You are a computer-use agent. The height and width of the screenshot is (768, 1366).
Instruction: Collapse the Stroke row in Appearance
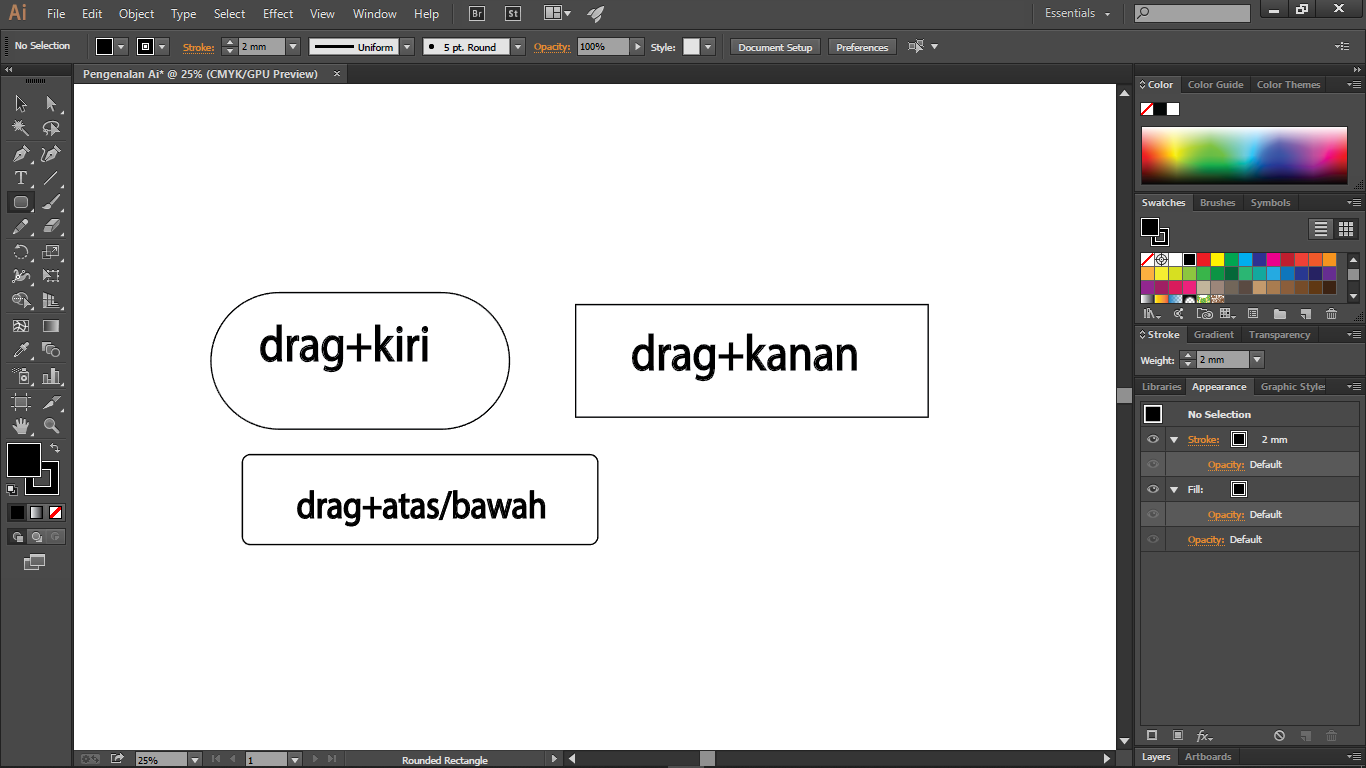point(1174,439)
